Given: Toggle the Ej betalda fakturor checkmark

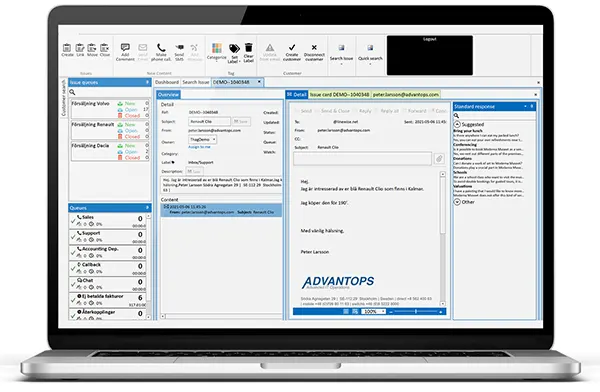Looking at the screenshot, I should pos(73,300).
